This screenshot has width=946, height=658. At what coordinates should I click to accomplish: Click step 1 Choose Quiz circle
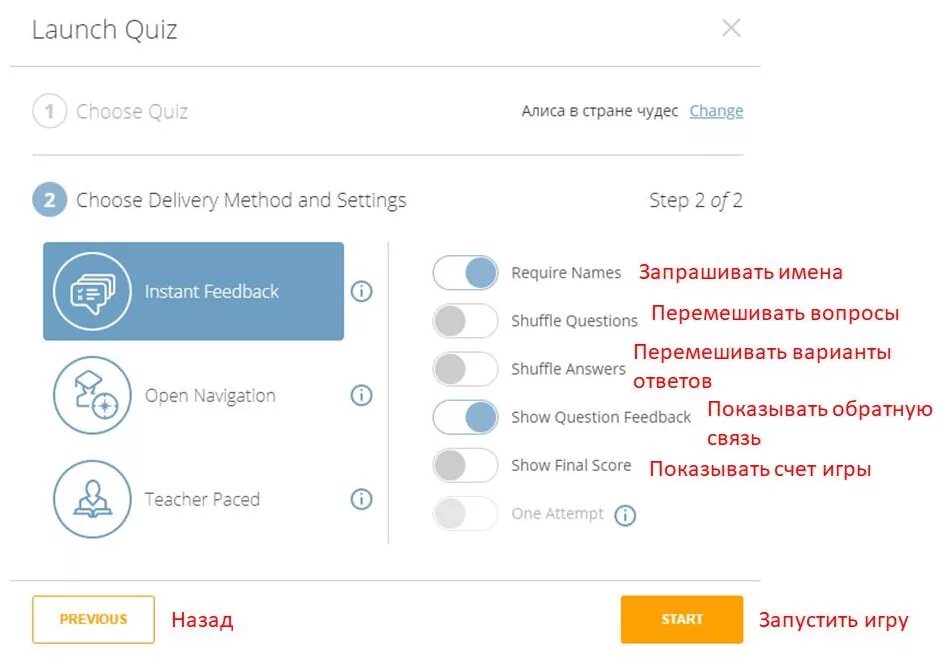[x=49, y=111]
